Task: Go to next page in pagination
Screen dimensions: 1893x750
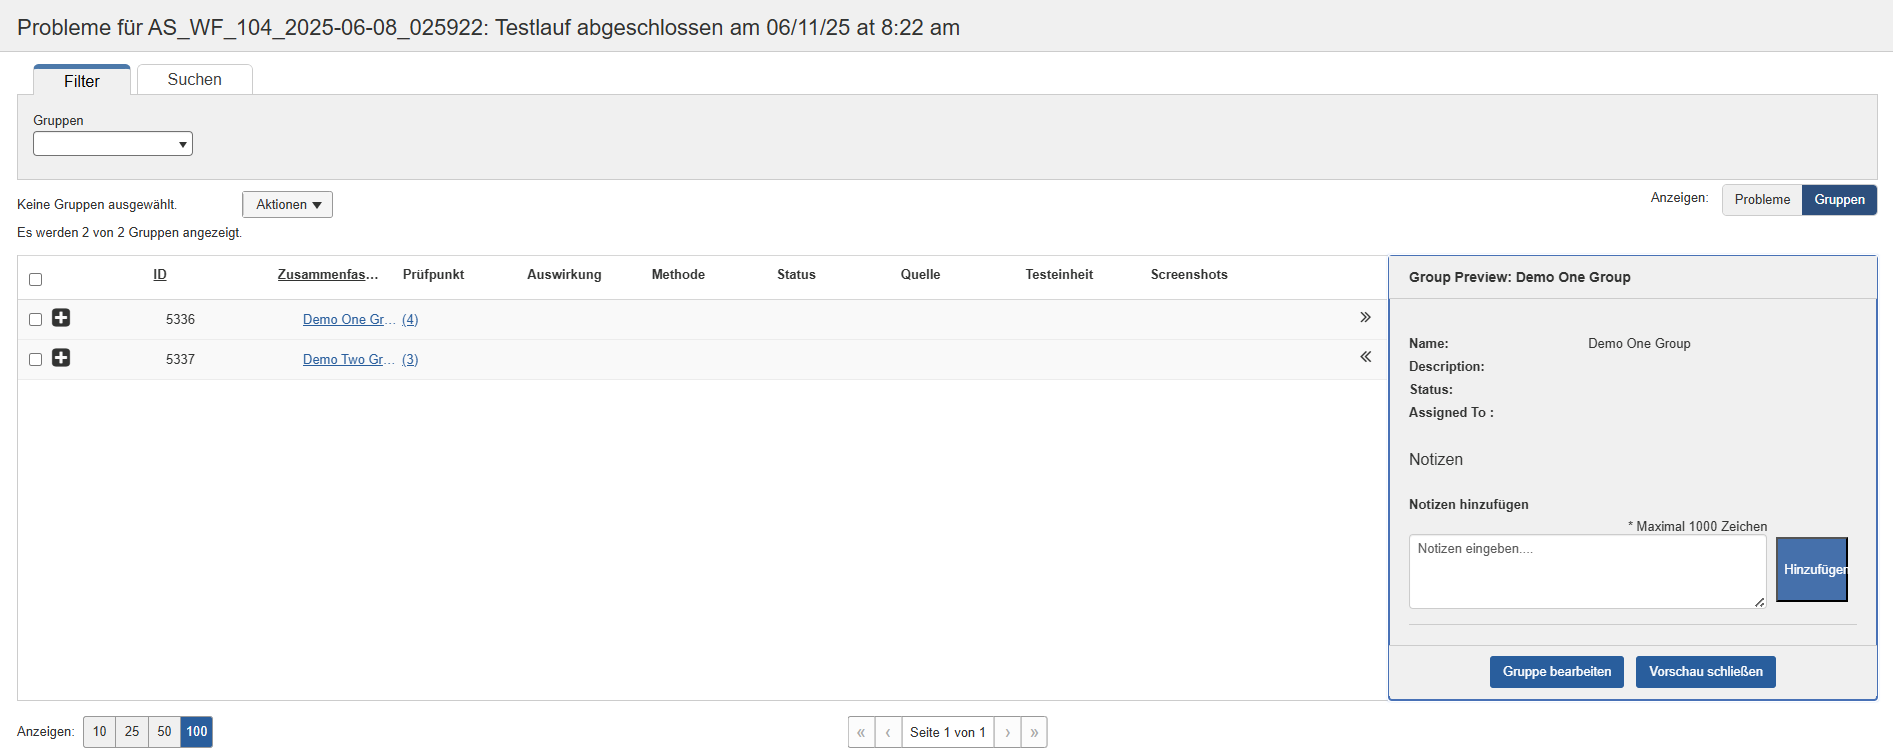Action: (1007, 732)
